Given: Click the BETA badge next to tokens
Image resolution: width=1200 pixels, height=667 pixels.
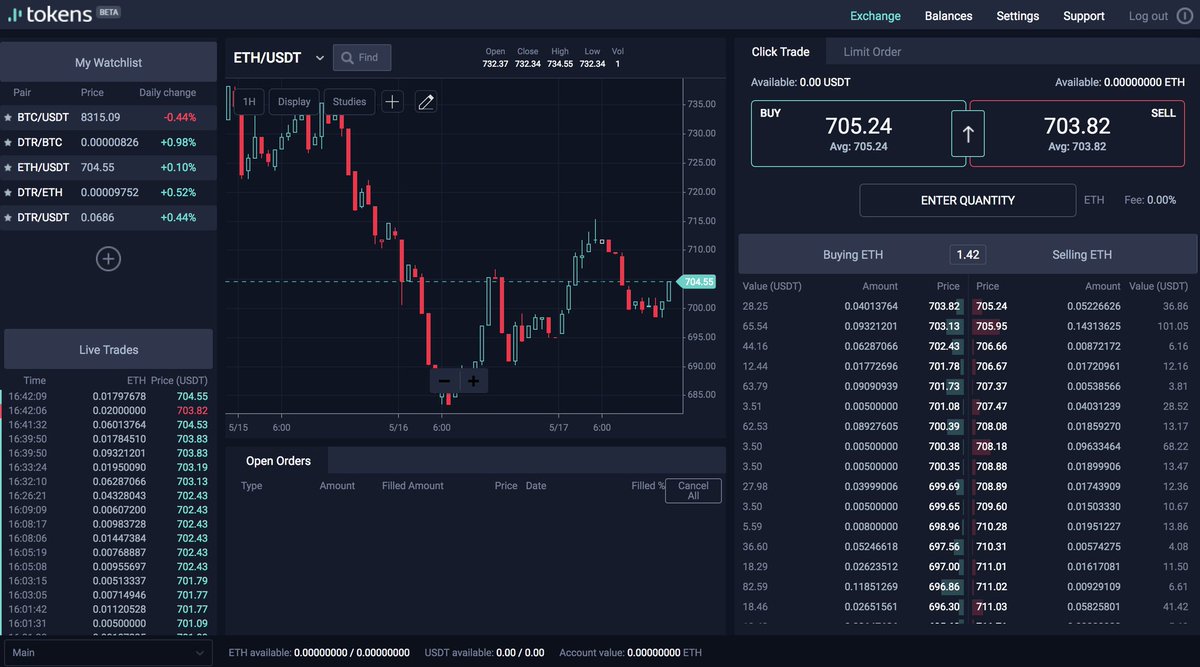Looking at the screenshot, I should click(x=109, y=14).
